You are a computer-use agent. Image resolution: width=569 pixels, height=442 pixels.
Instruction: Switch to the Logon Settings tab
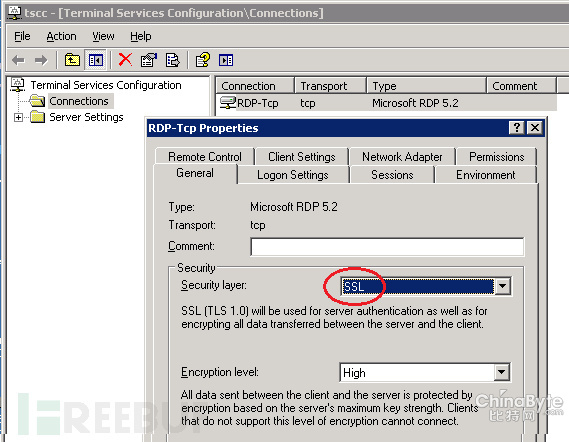(292, 175)
